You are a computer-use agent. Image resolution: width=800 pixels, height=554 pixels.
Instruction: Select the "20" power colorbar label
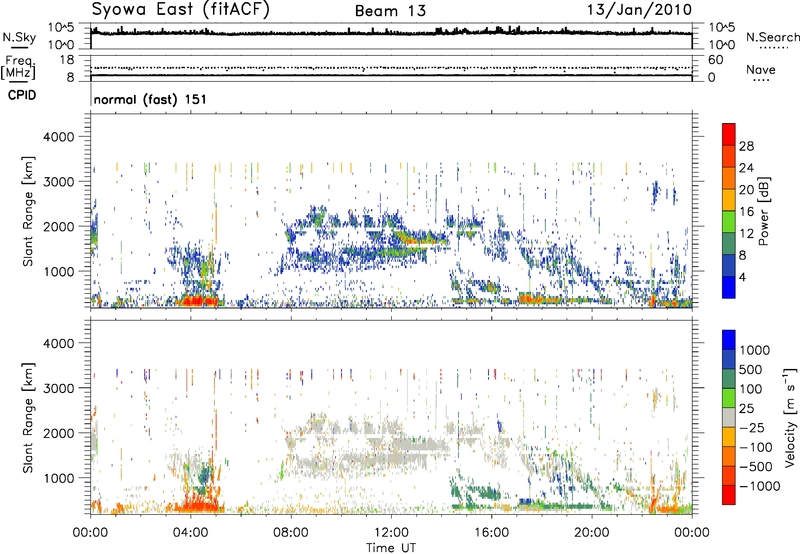pos(746,190)
